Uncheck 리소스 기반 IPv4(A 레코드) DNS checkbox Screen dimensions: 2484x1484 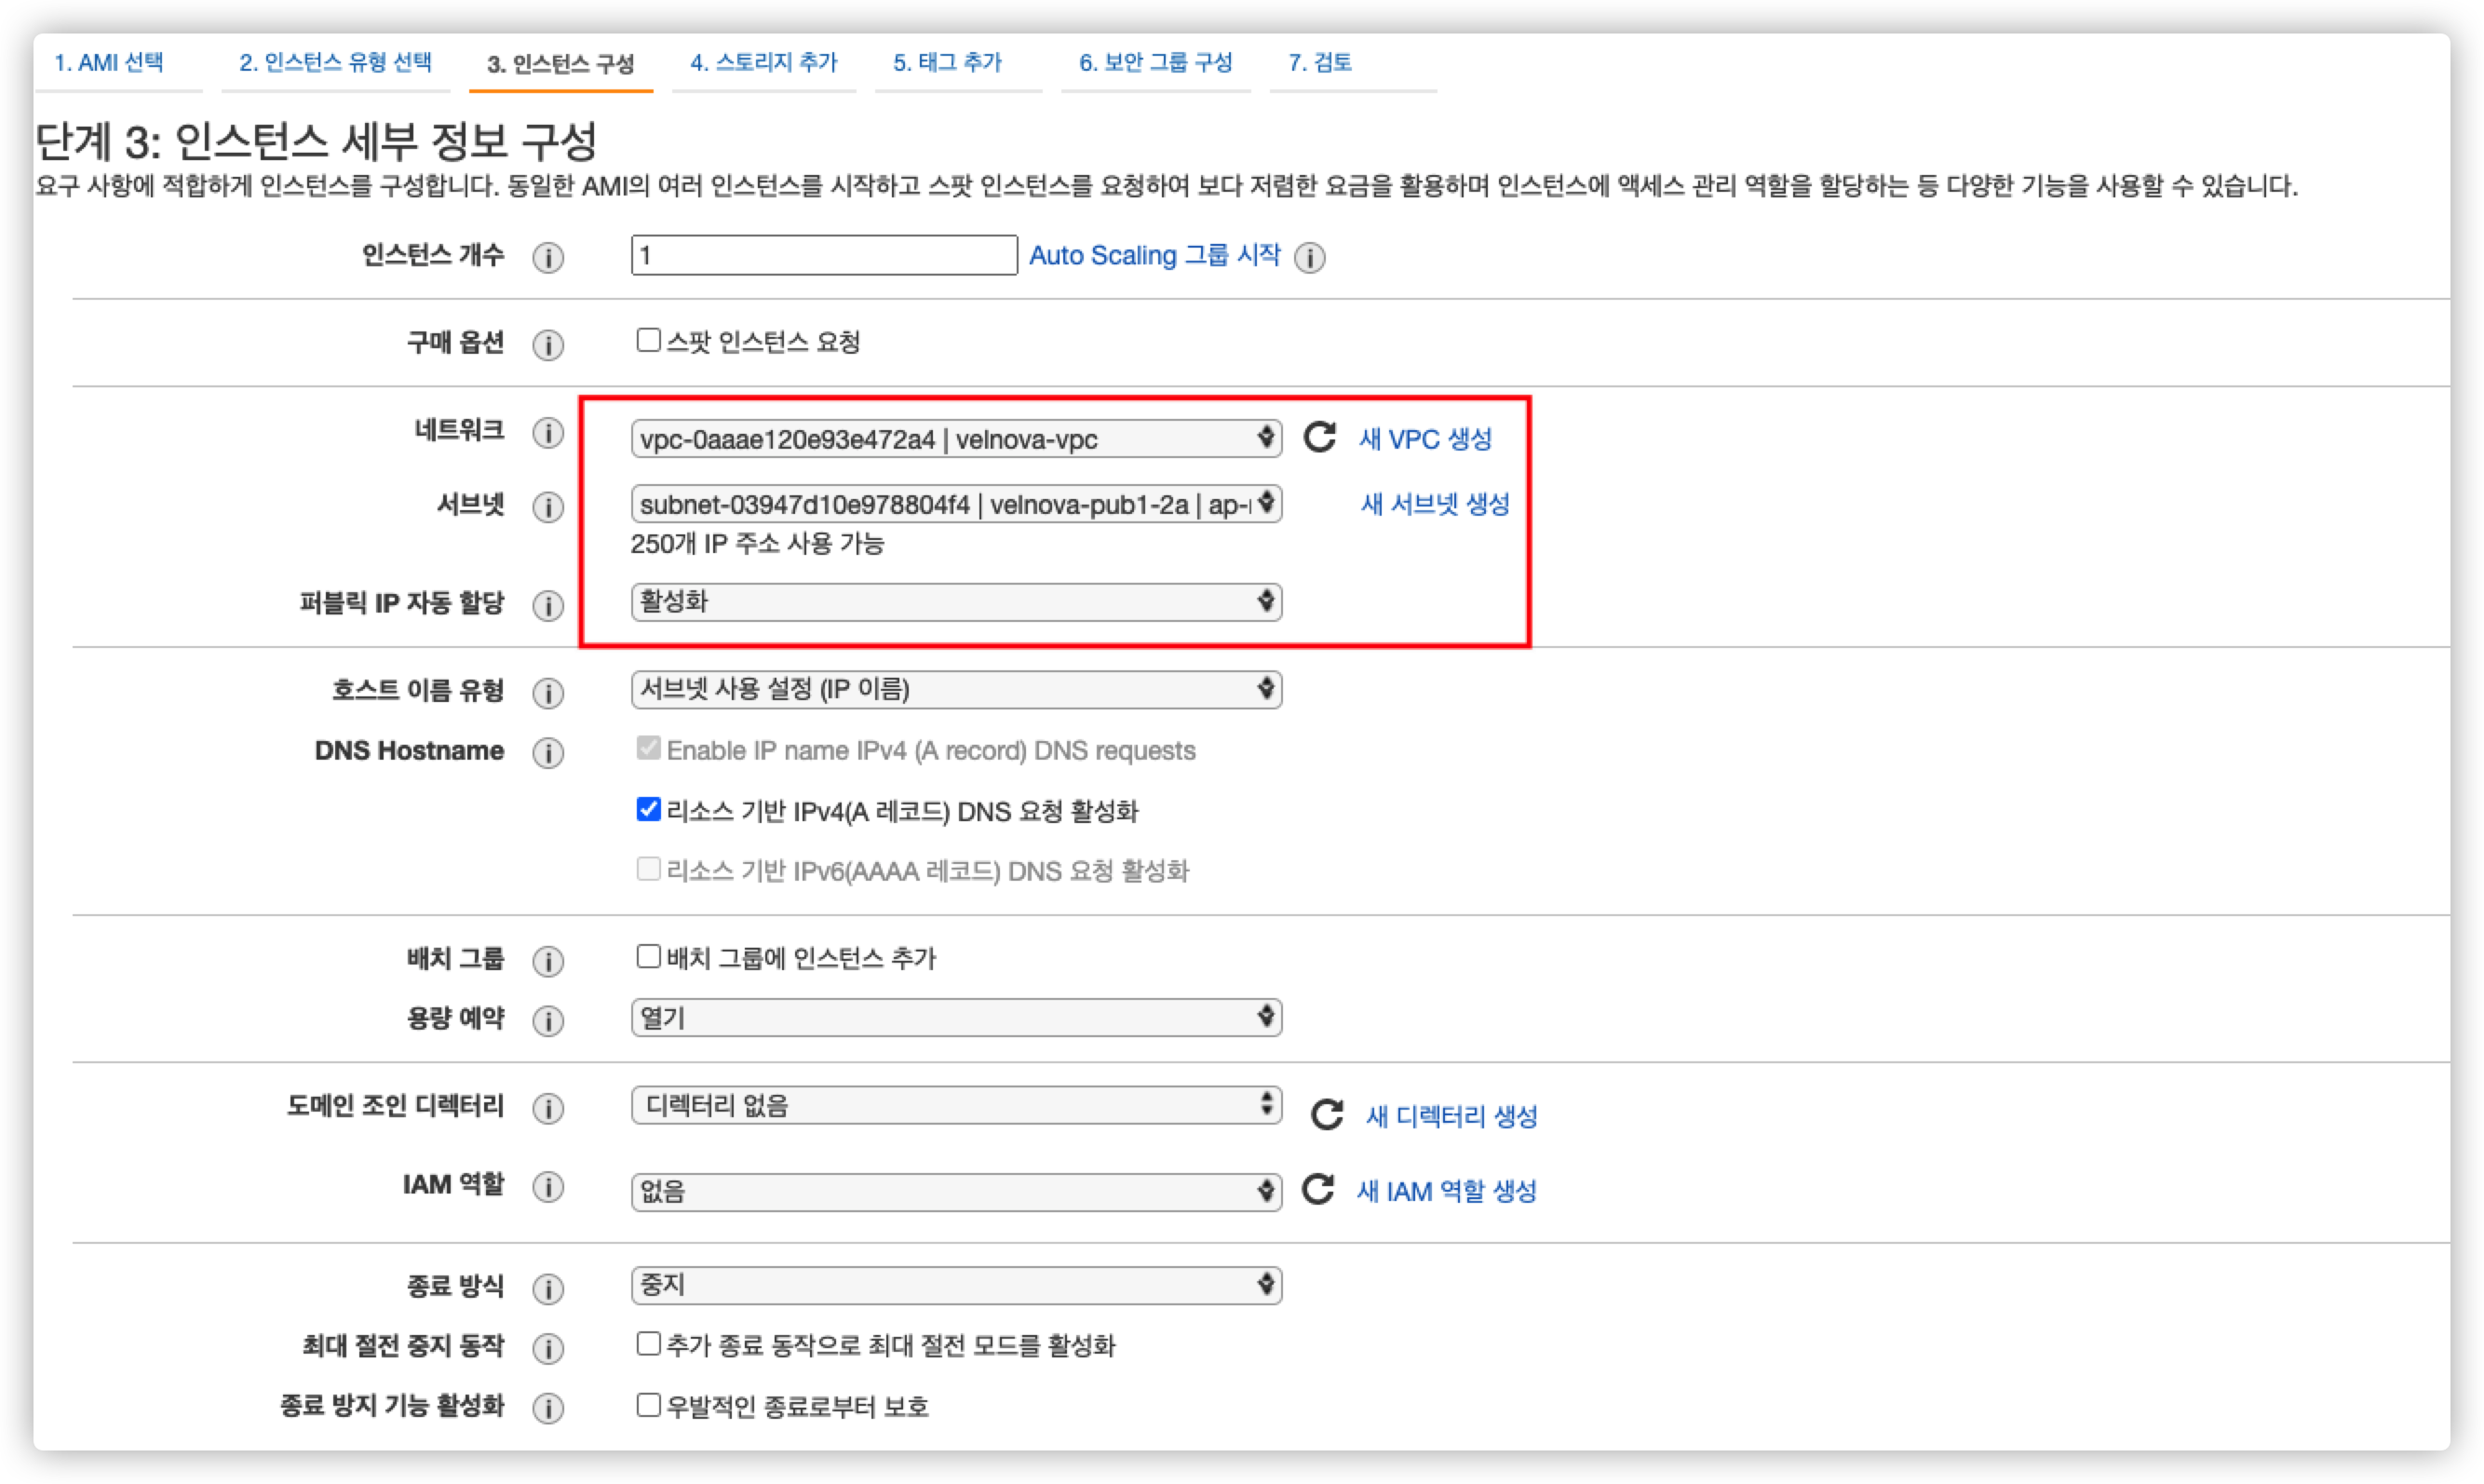point(648,809)
